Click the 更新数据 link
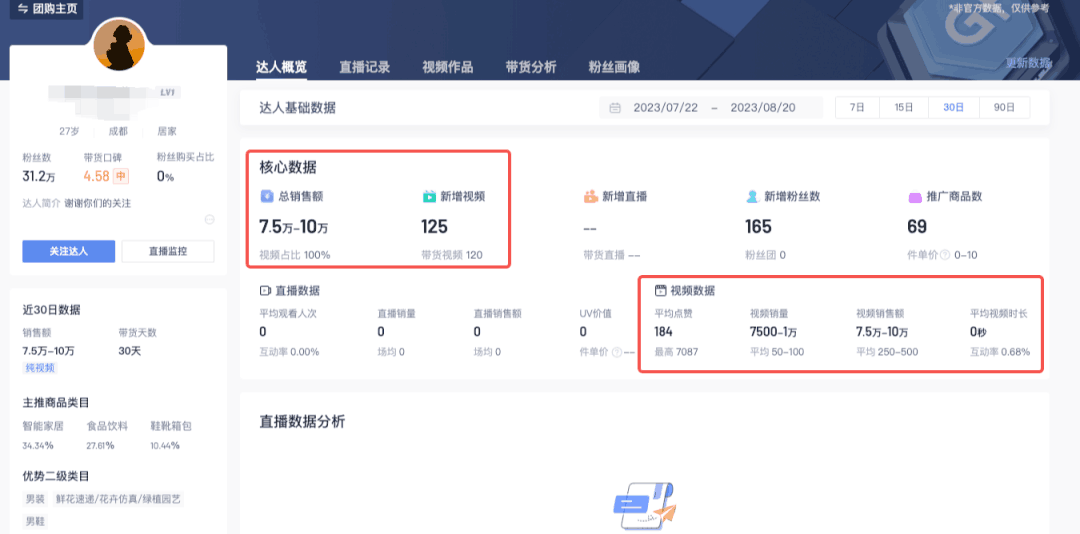 [1028, 63]
